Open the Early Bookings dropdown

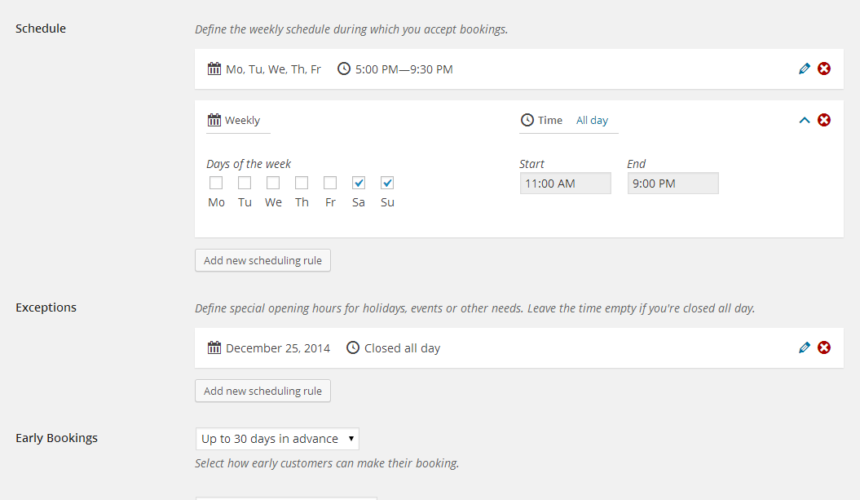click(278, 439)
